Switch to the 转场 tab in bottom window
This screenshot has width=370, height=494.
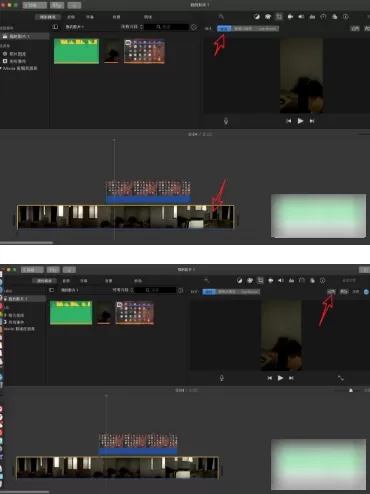138,281
